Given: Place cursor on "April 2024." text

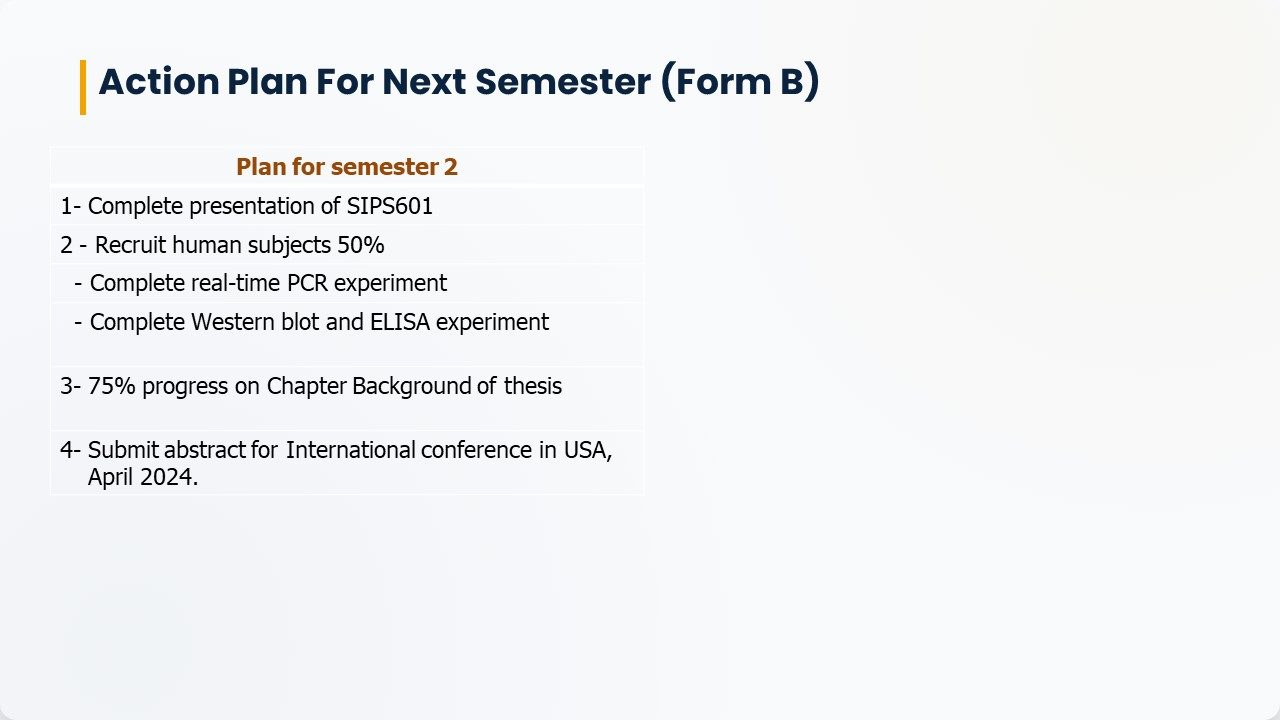Looking at the screenshot, I should [143, 478].
